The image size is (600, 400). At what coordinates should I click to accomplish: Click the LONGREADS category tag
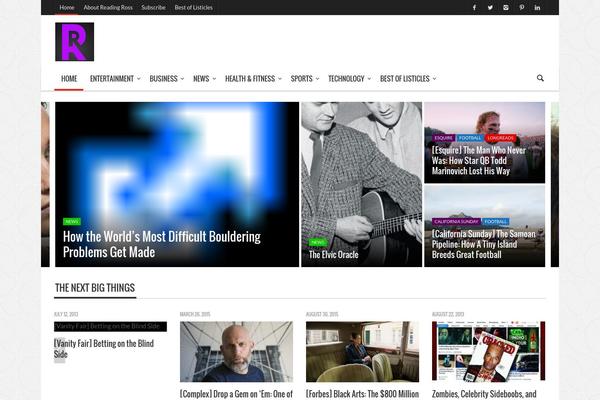501,138
